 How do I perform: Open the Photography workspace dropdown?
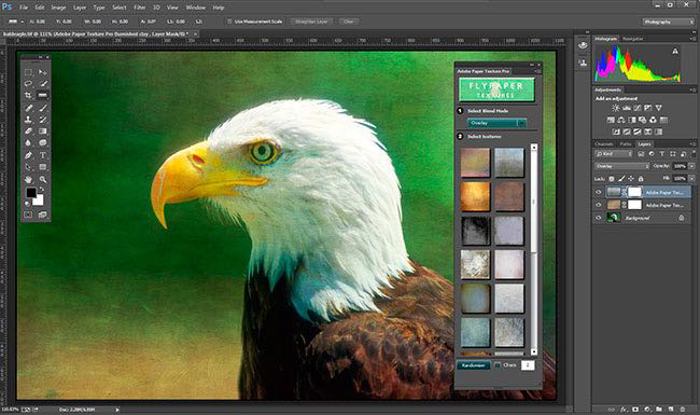coord(661,20)
